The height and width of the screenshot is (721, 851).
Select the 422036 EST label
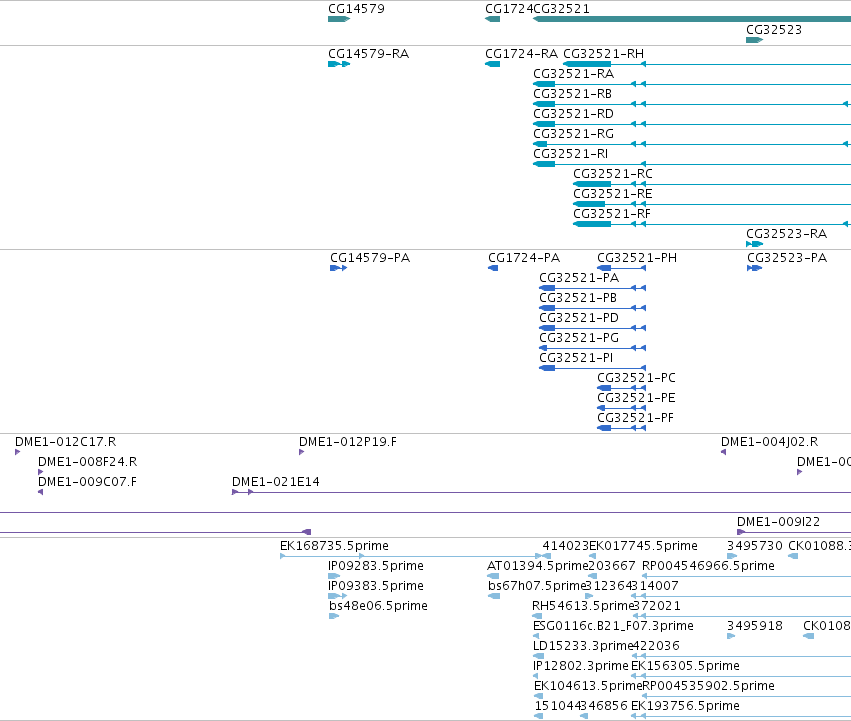pyautogui.click(x=656, y=647)
